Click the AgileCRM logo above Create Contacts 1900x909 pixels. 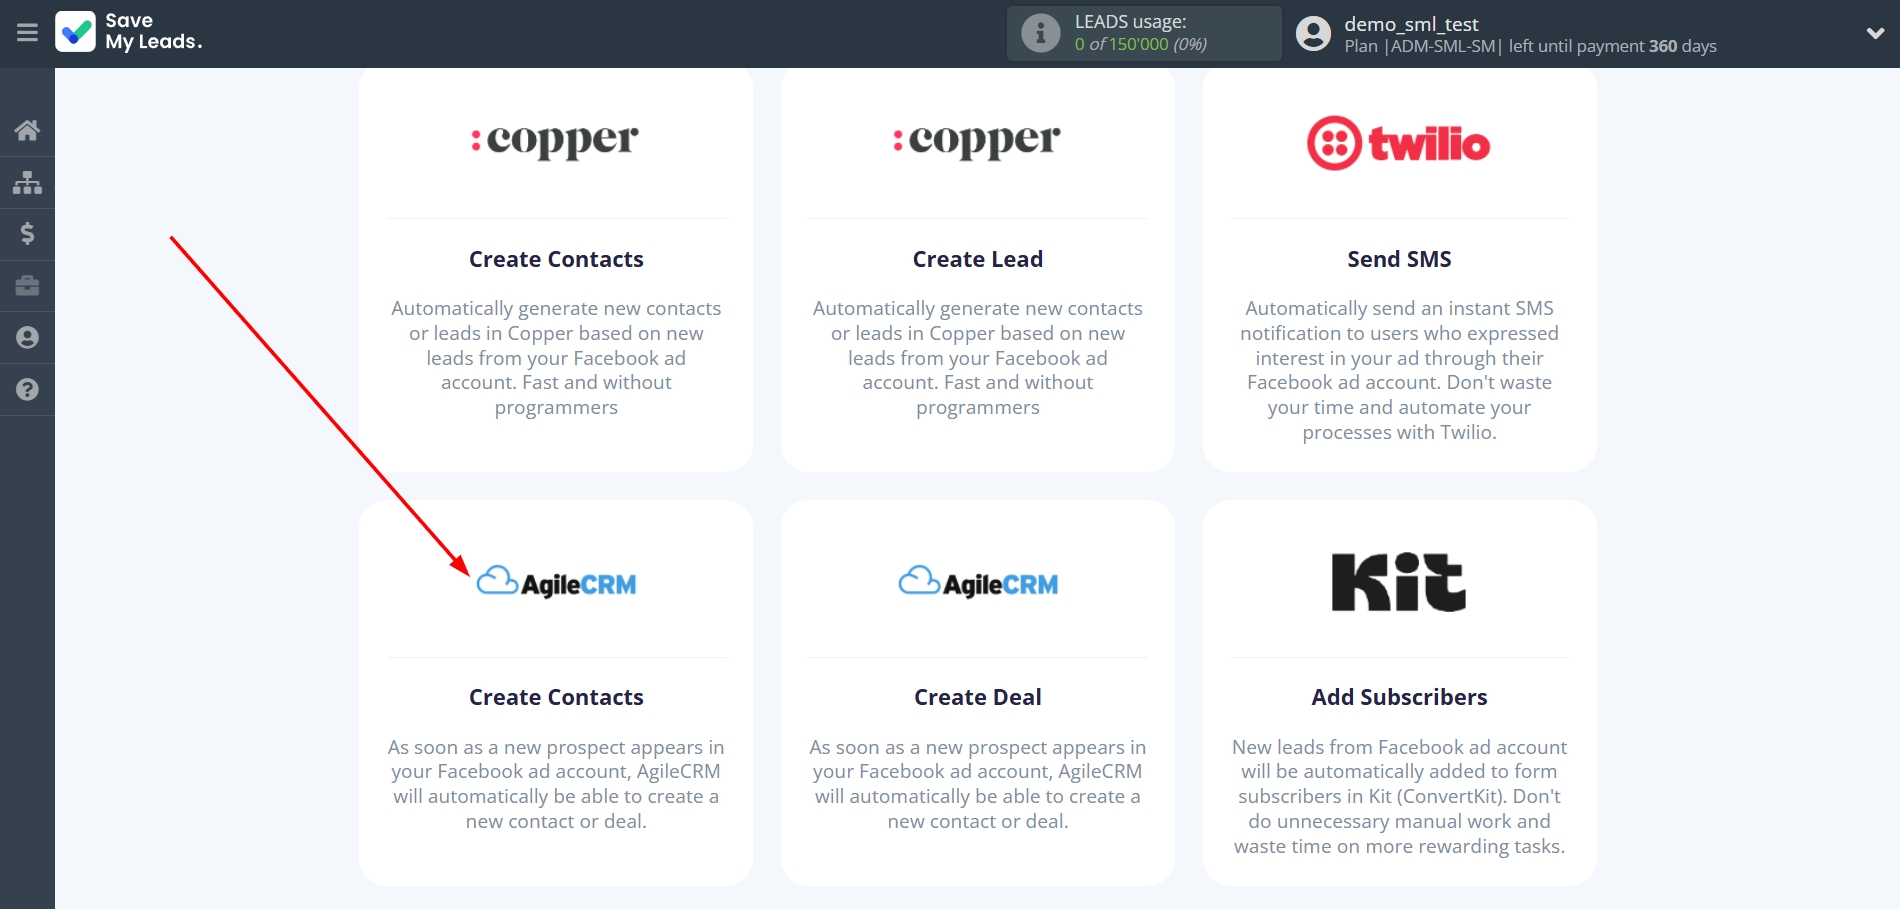(556, 582)
